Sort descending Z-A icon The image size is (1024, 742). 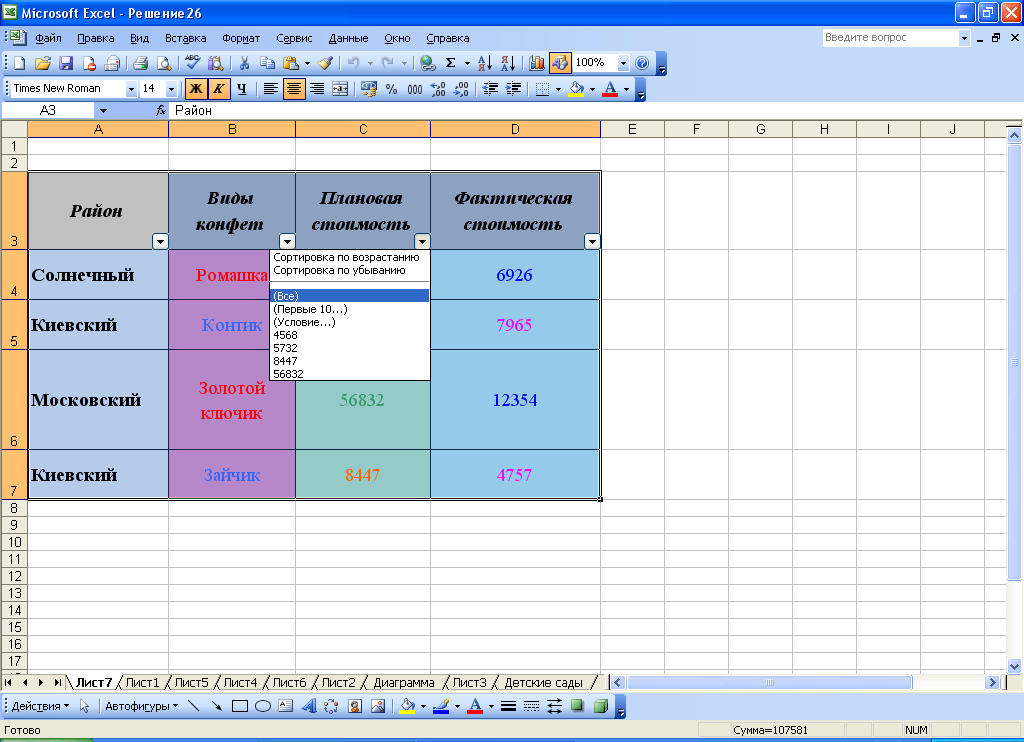point(508,63)
